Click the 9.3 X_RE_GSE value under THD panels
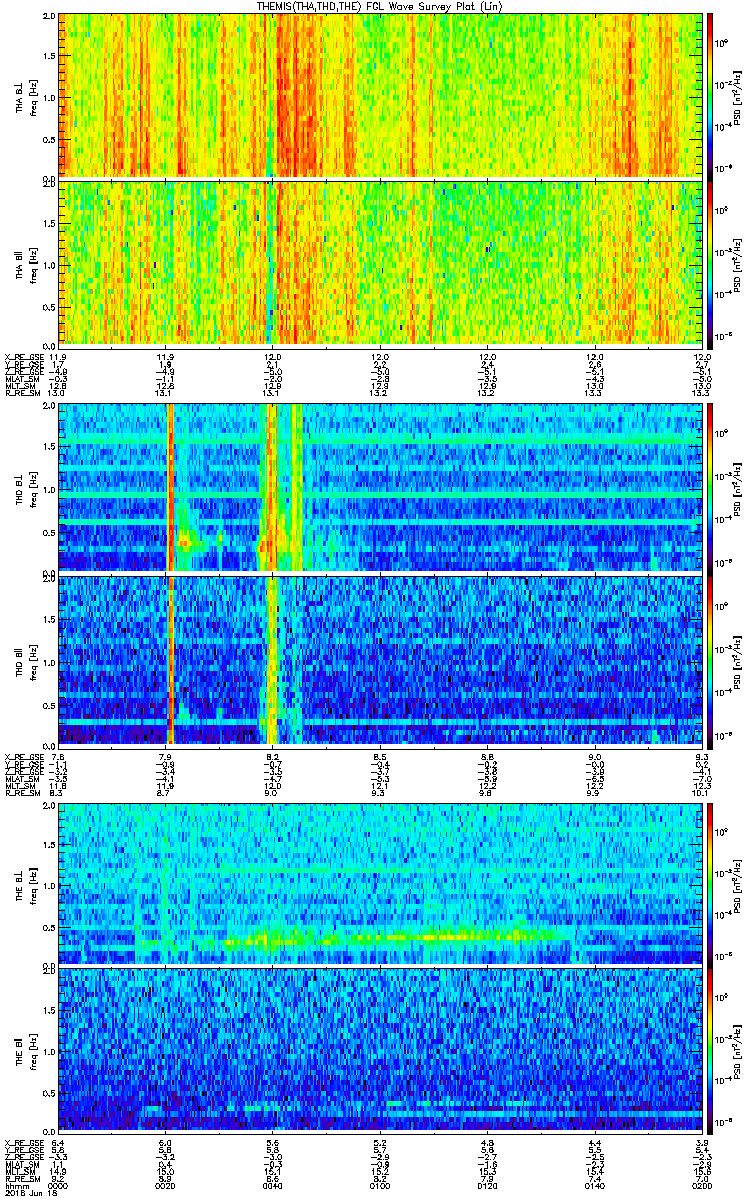Image resolution: width=750 pixels, height=1200 pixels. point(702,756)
